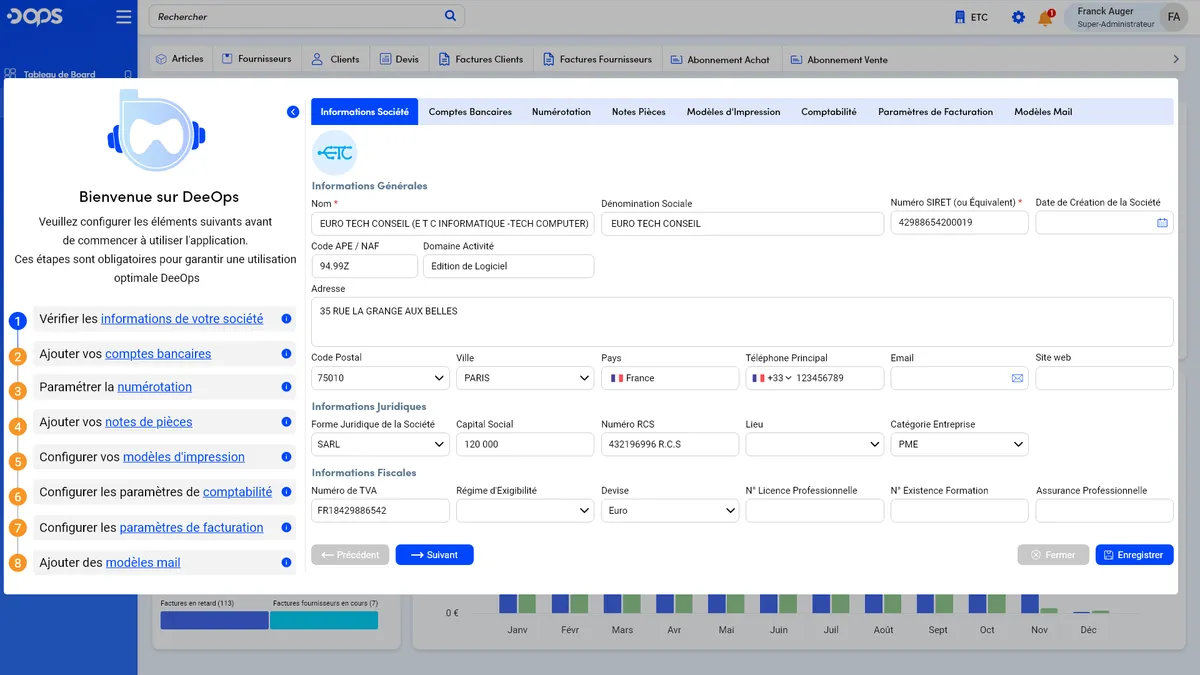1200x675 pixels.
Task: Click the ETC company logo image
Action: tap(334, 153)
